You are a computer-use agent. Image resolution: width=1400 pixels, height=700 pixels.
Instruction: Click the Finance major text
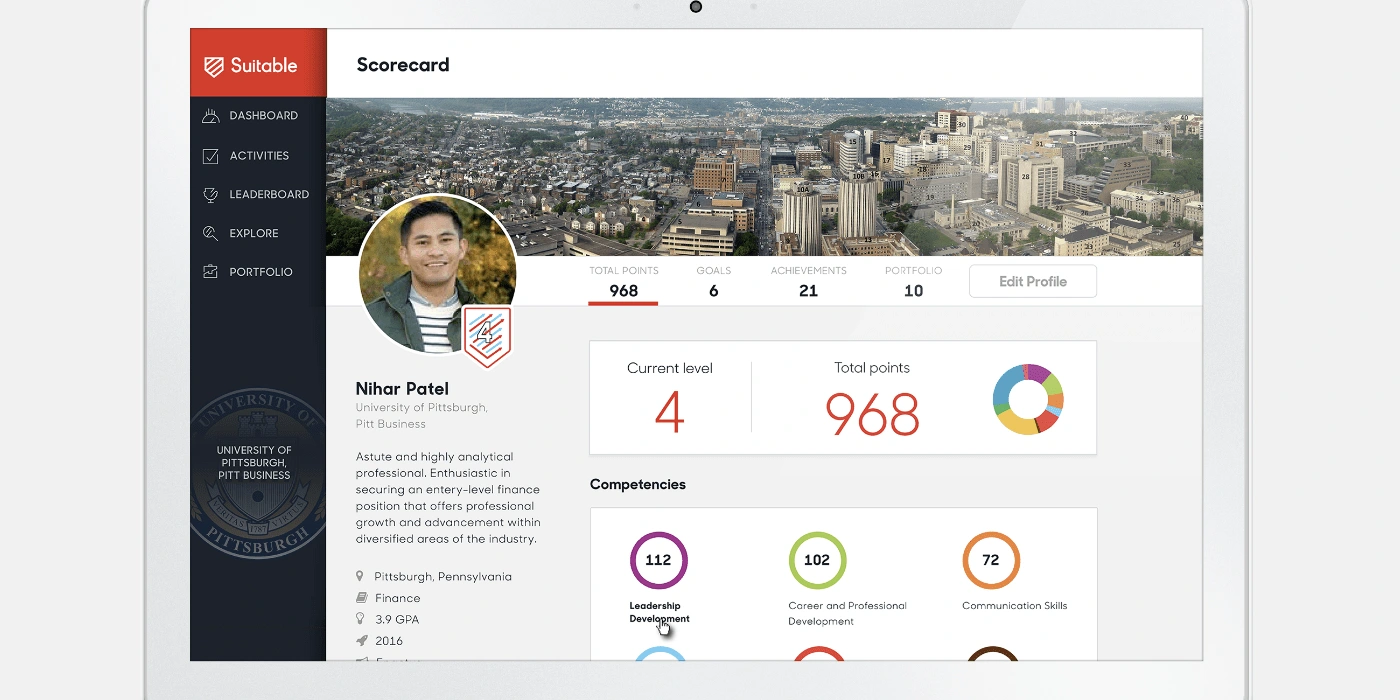tap(398, 598)
